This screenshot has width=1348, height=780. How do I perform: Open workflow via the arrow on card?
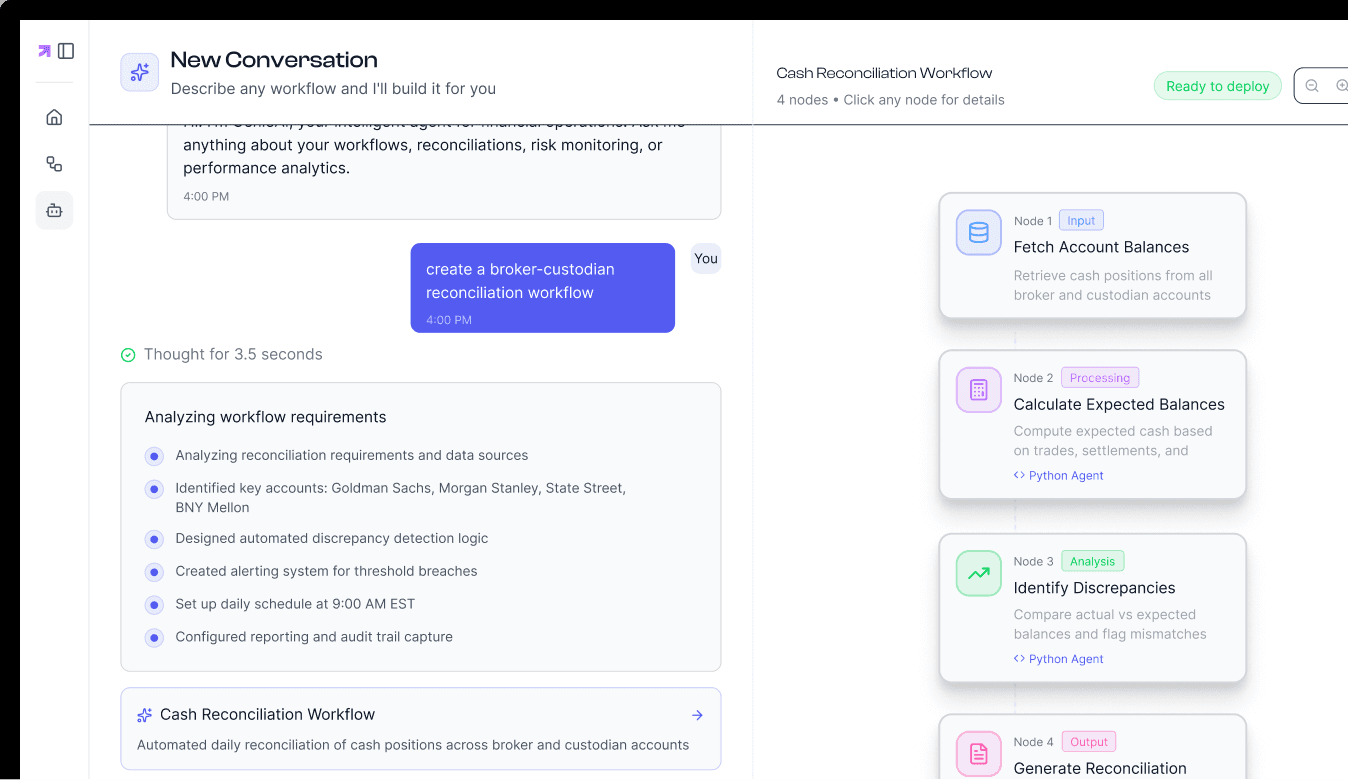click(697, 715)
